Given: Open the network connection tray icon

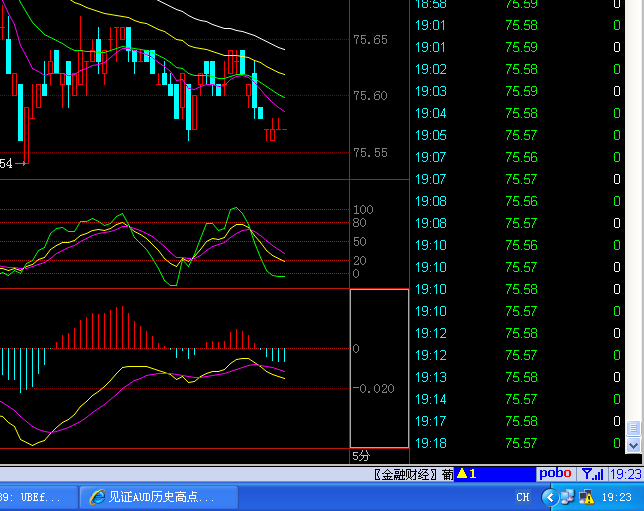Looking at the screenshot, I should 566,497.
